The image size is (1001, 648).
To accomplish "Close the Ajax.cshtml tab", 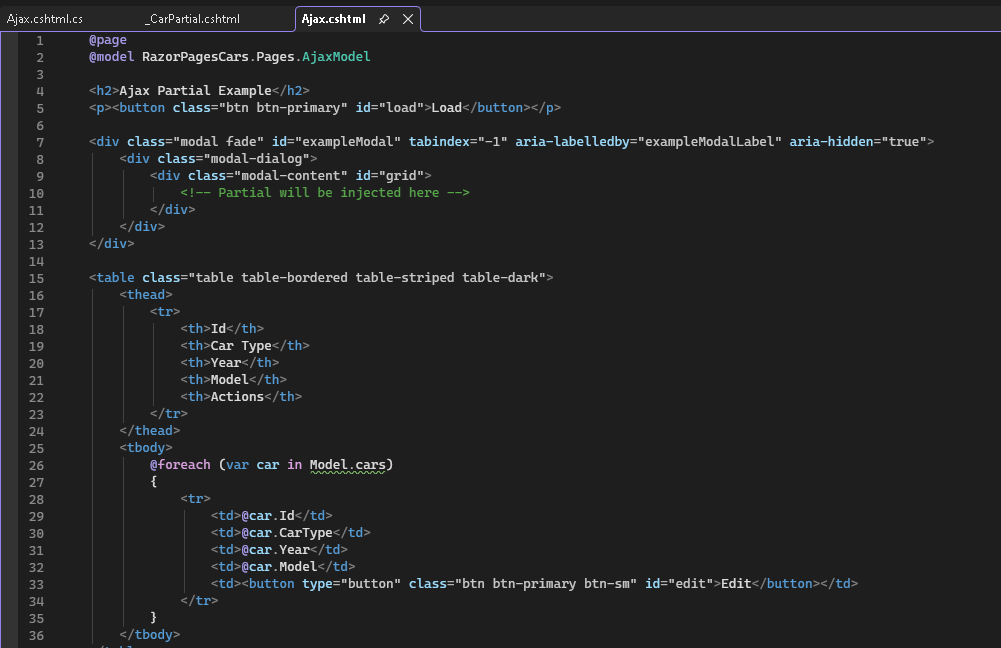I will 407,19.
